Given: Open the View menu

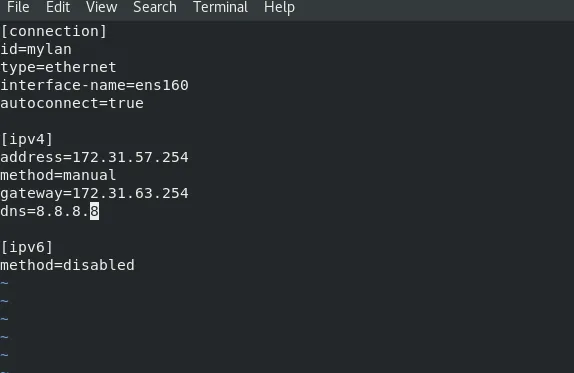Looking at the screenshot, I should [x=101, y=7].
